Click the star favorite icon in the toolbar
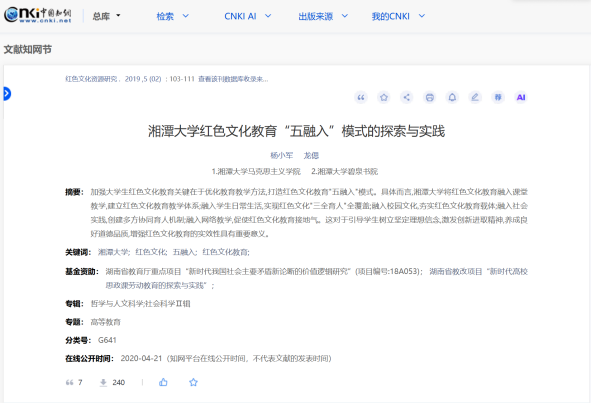591x403 pixels. (x=384, y=98)
